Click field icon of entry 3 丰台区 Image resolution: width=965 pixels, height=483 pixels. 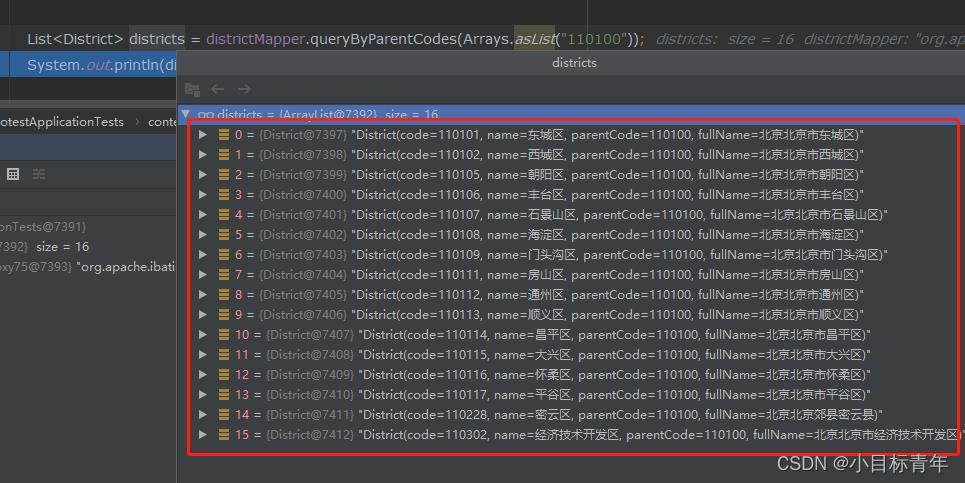[x=224, y=194]
